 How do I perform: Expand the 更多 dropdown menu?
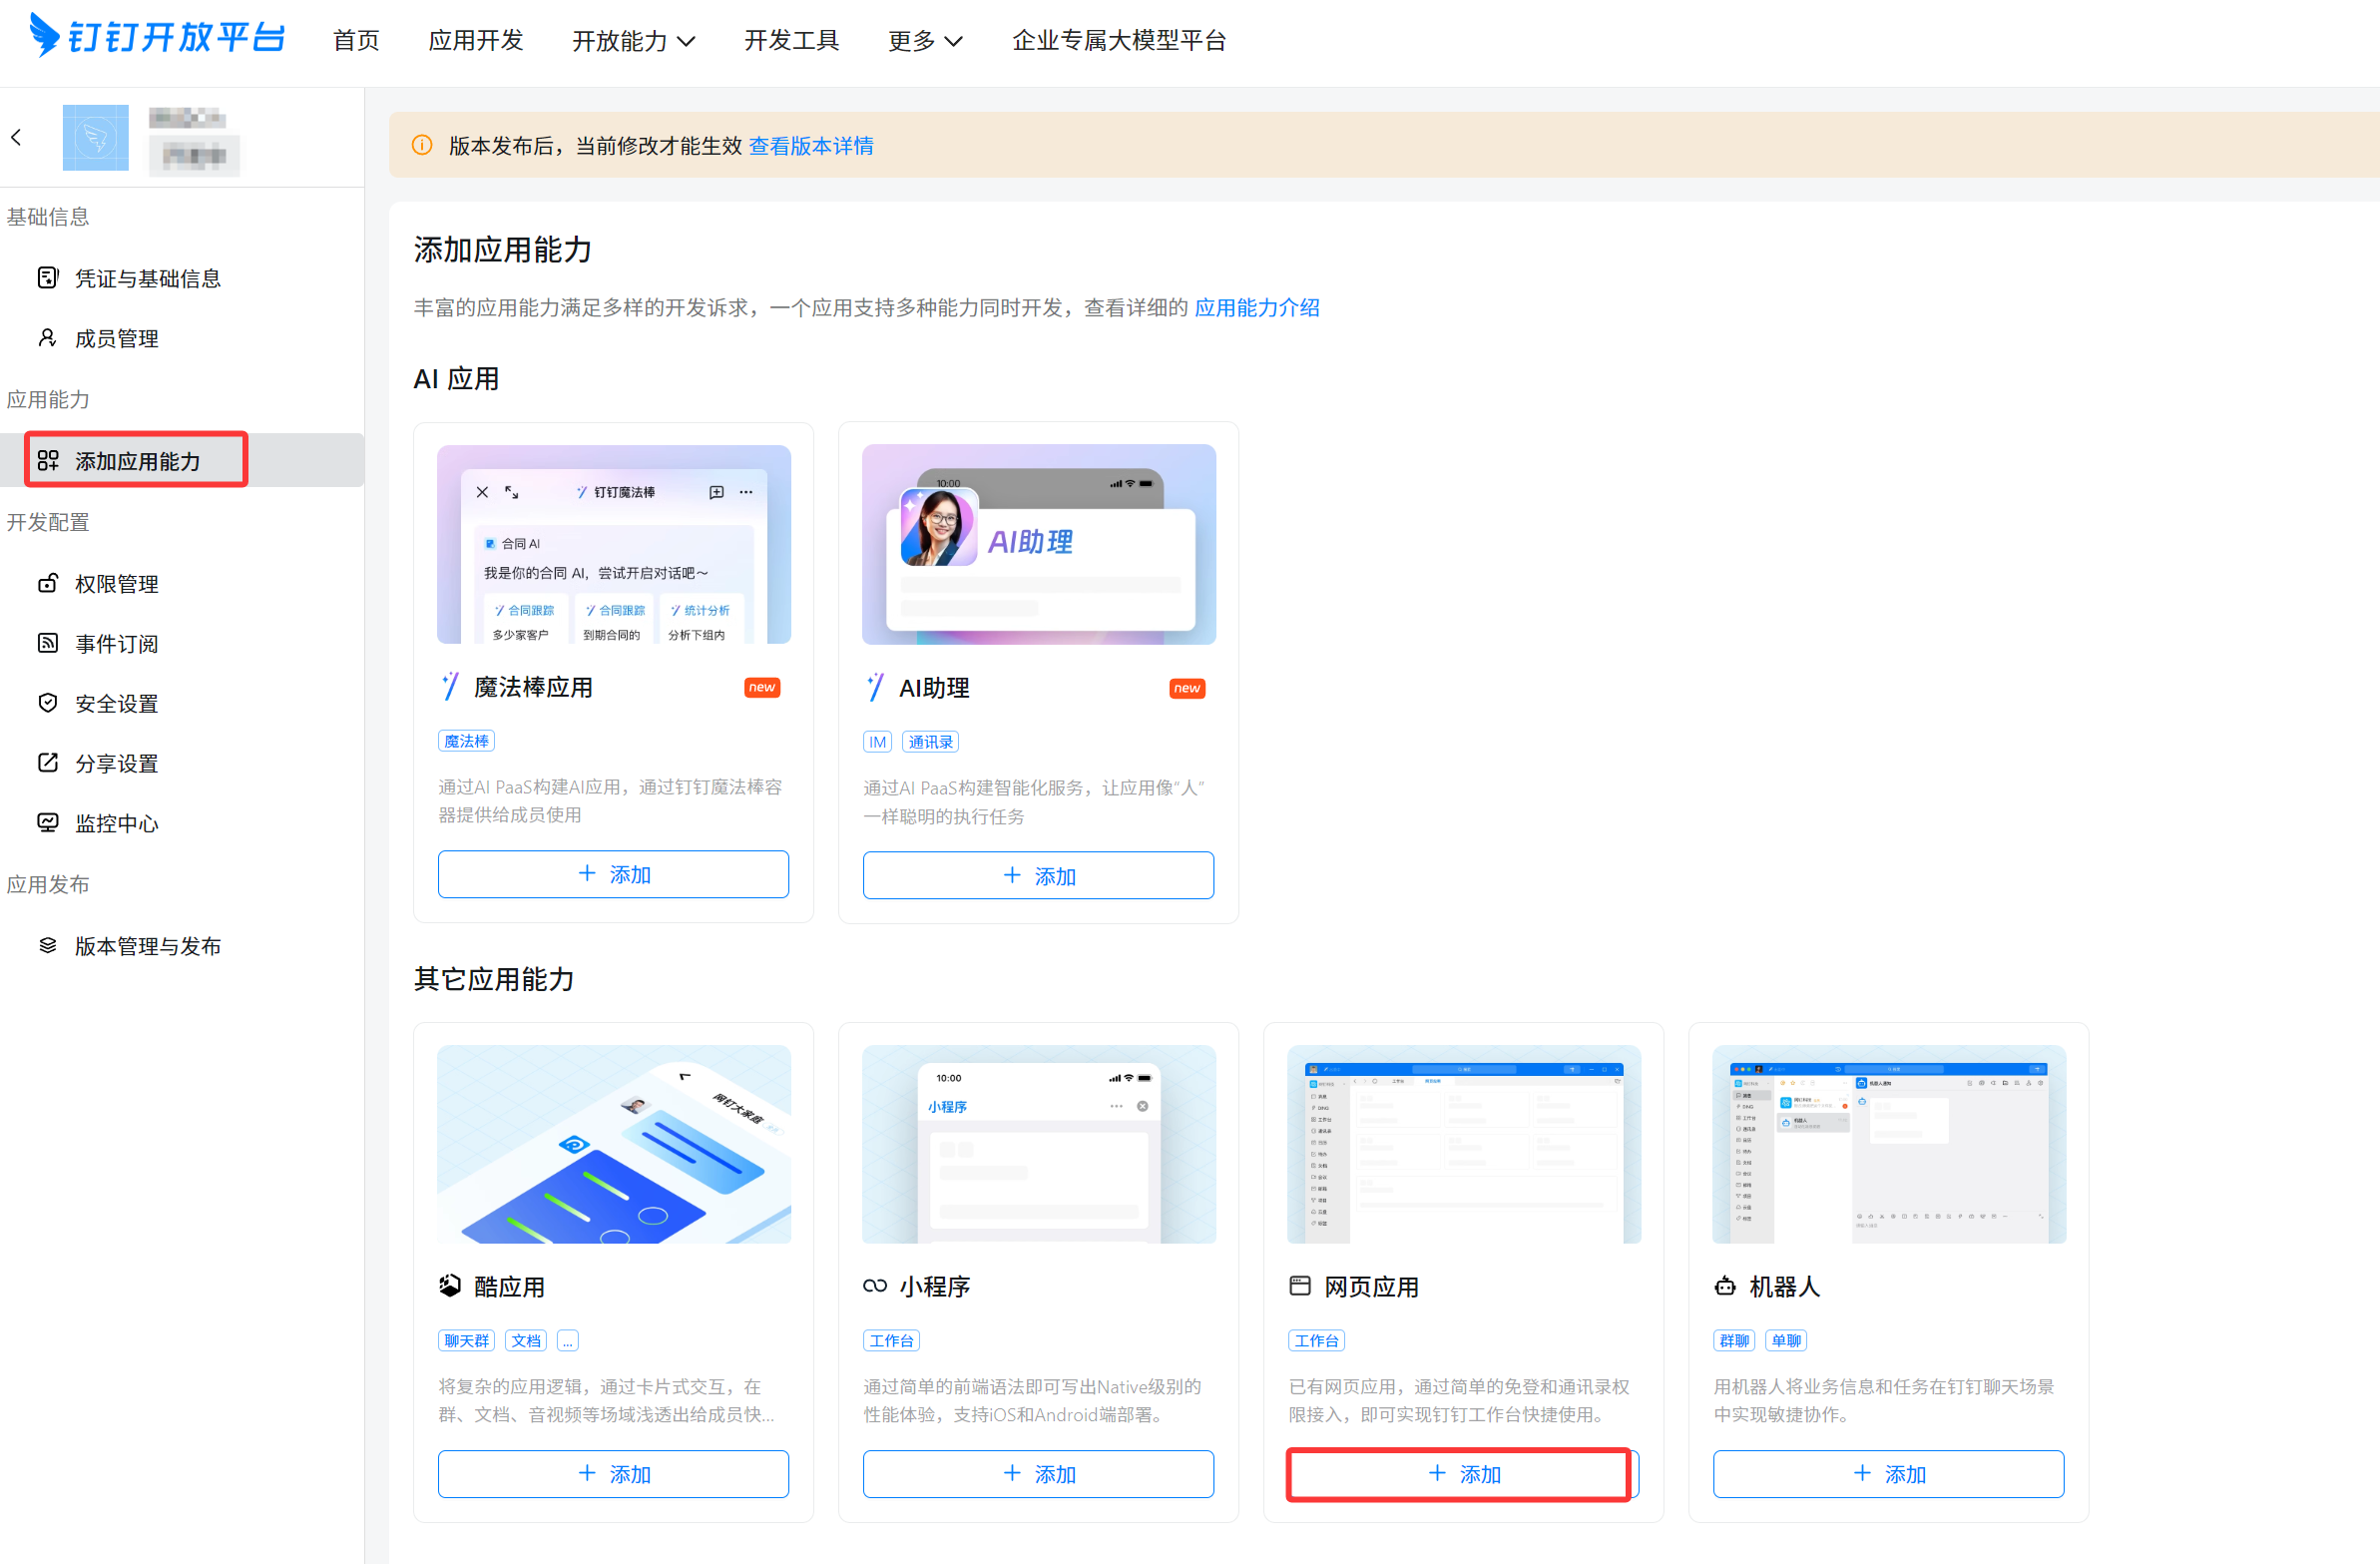[x=925, y=41]
